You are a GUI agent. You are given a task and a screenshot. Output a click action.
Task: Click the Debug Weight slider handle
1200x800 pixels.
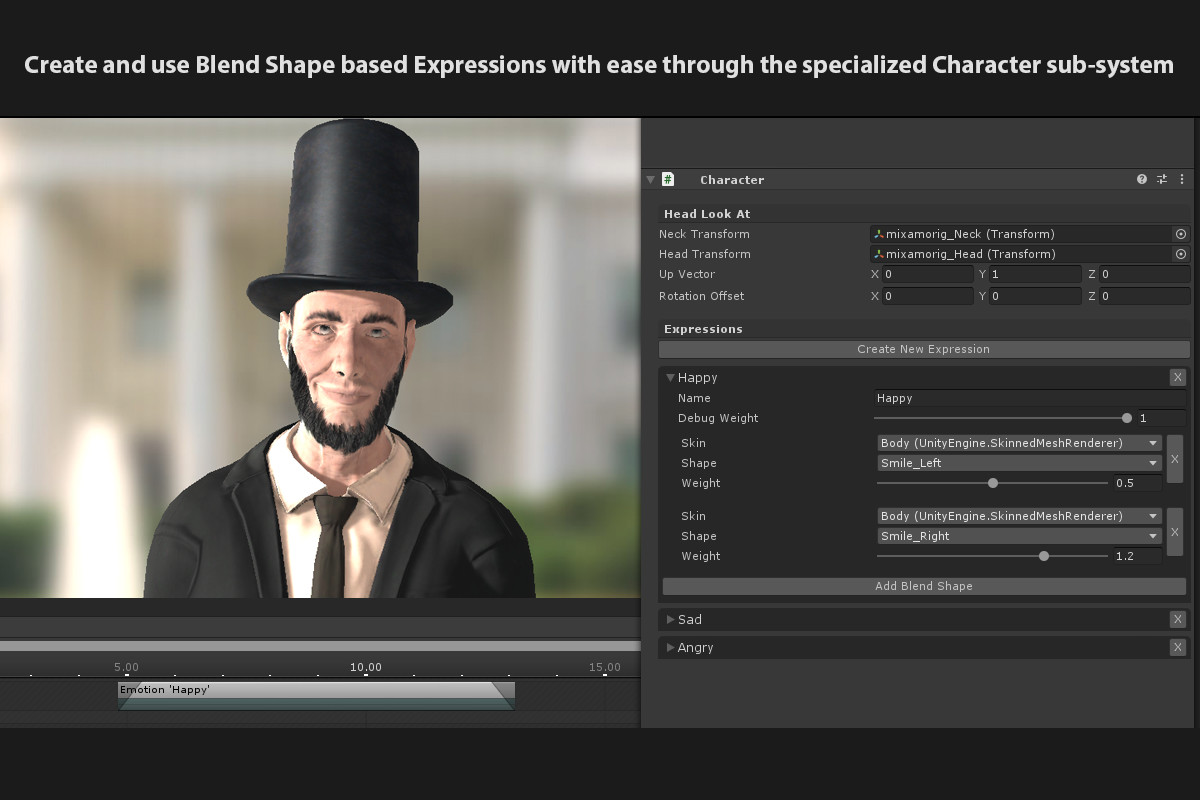[1127, 418]
